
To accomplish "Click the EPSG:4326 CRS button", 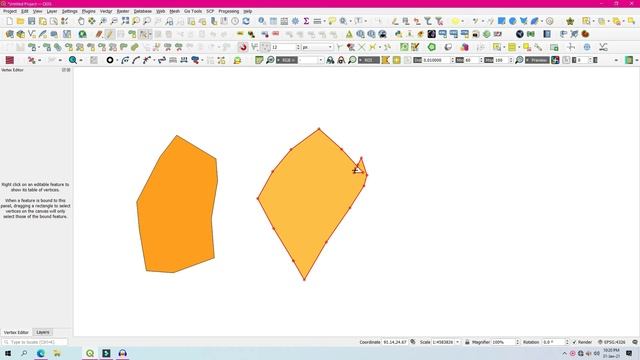I will point(611,342).
